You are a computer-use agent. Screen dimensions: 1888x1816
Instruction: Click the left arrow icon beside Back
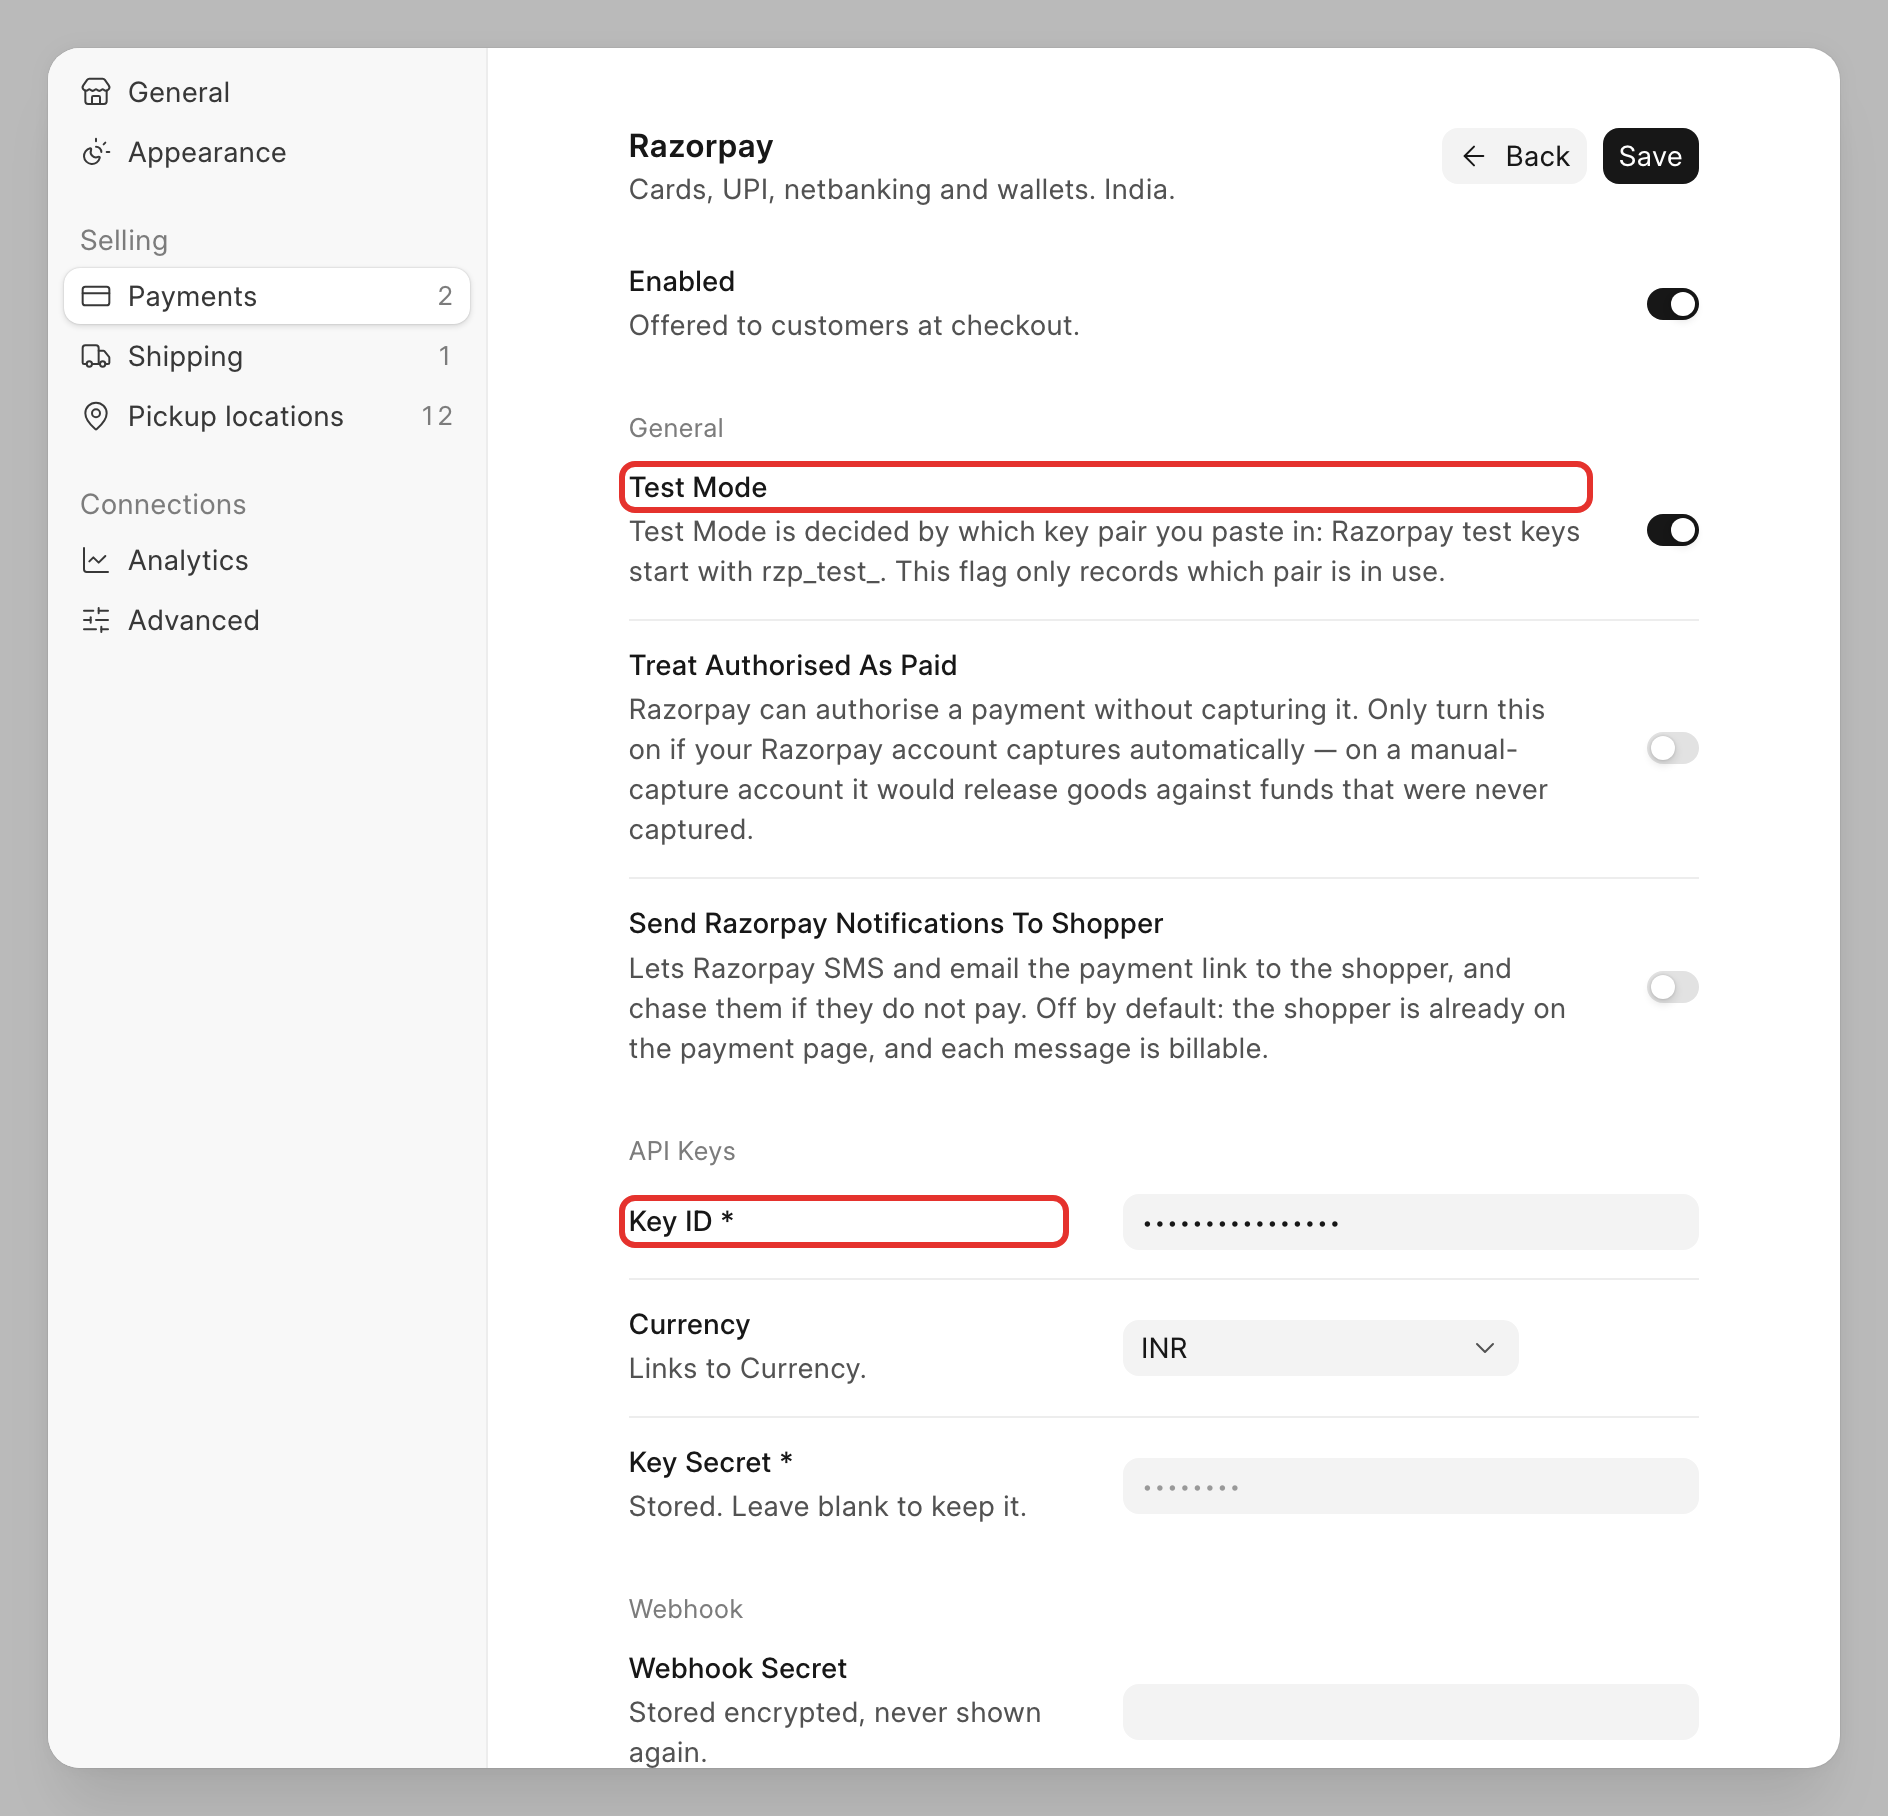point(1473,156)
